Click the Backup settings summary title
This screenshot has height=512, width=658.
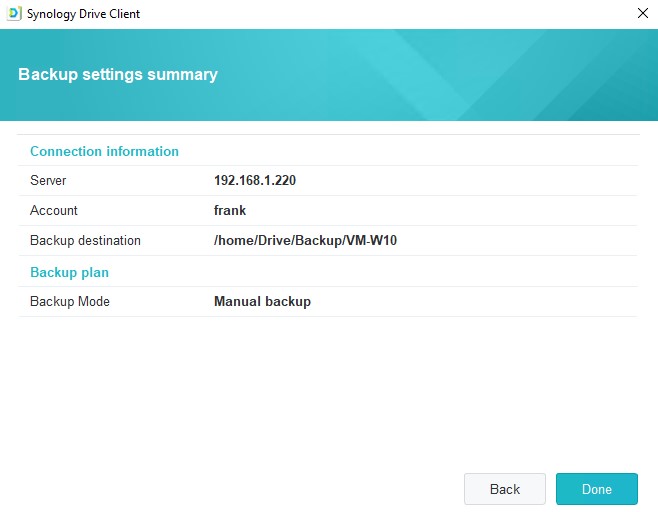(118, 75)
